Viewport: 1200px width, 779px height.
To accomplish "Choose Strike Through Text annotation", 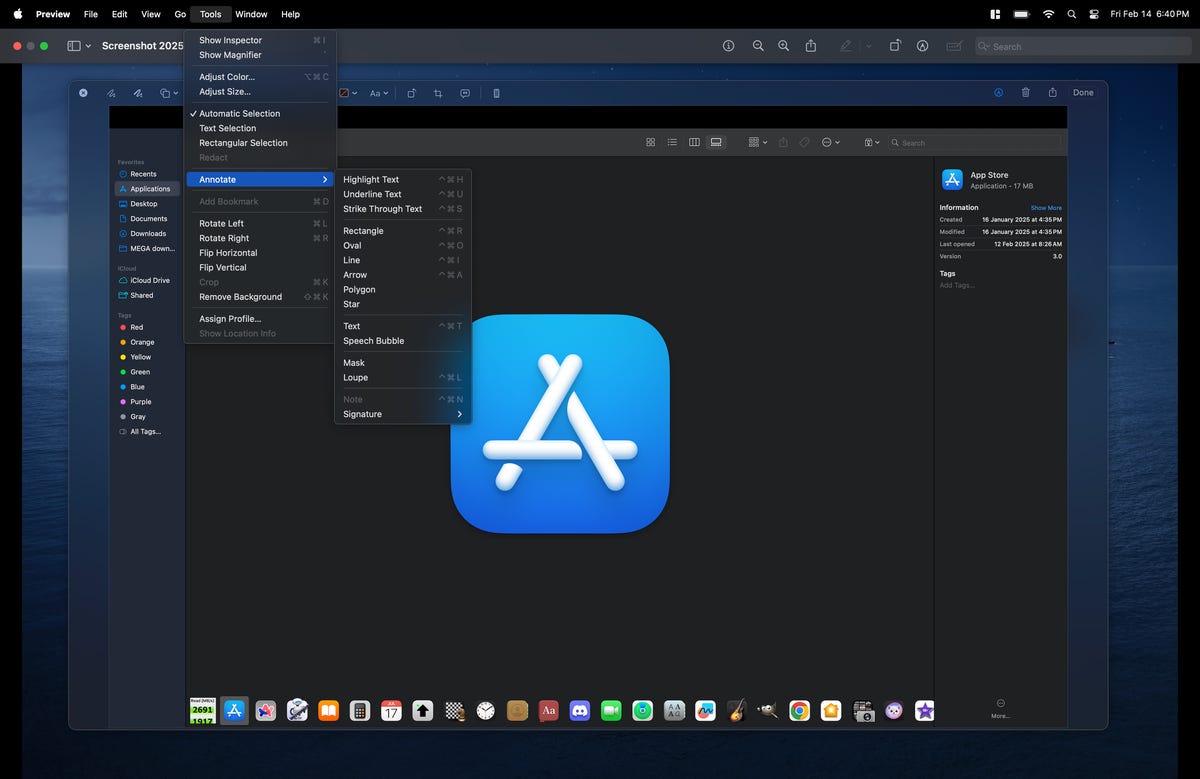I will 403,209.
